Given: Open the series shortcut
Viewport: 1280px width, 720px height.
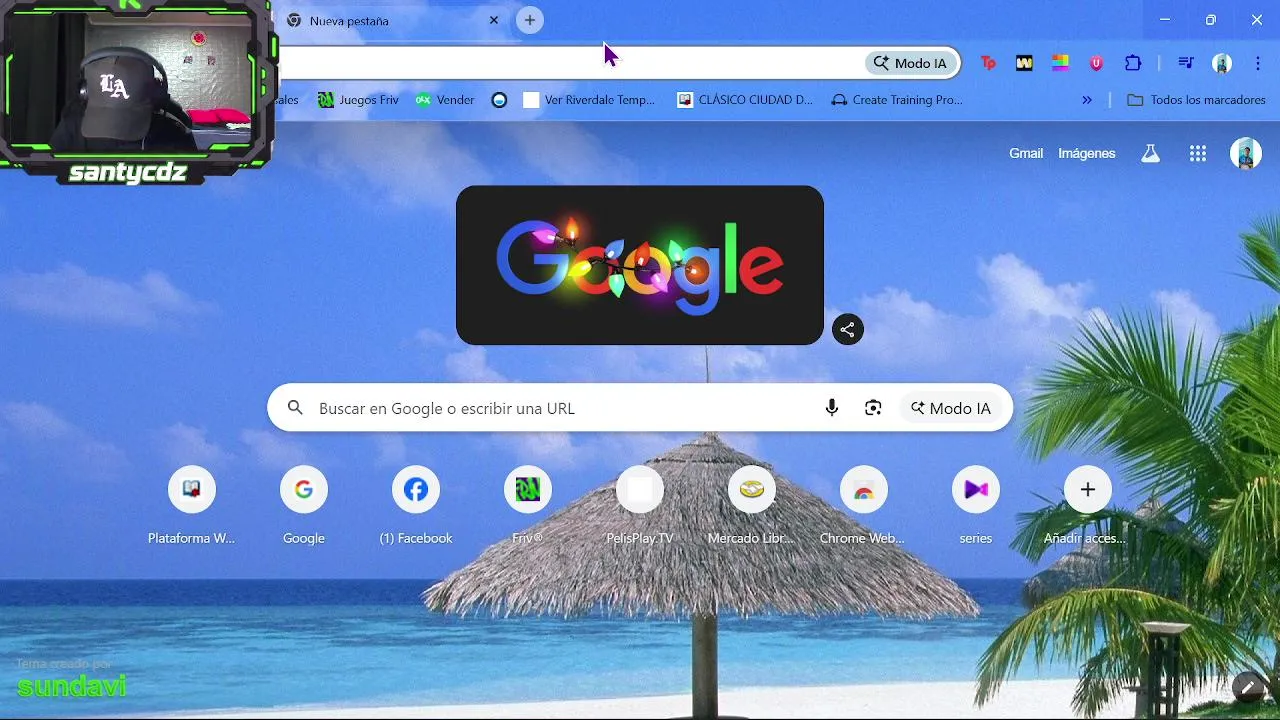Looking at the screenshot, I should [976, 505].
